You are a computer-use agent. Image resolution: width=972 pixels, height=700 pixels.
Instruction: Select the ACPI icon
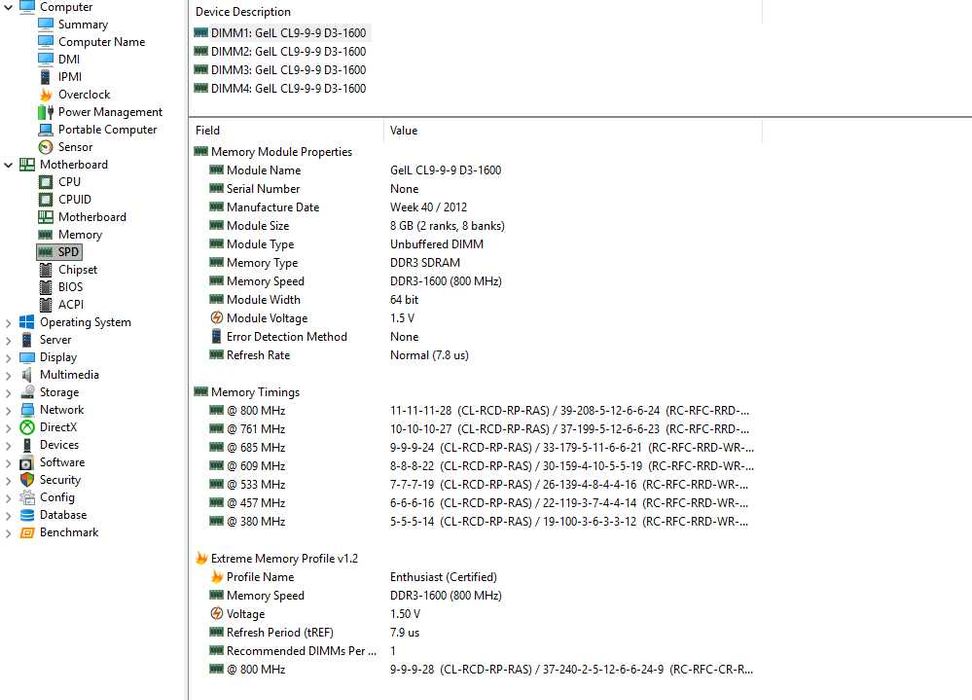click(45, 304)
